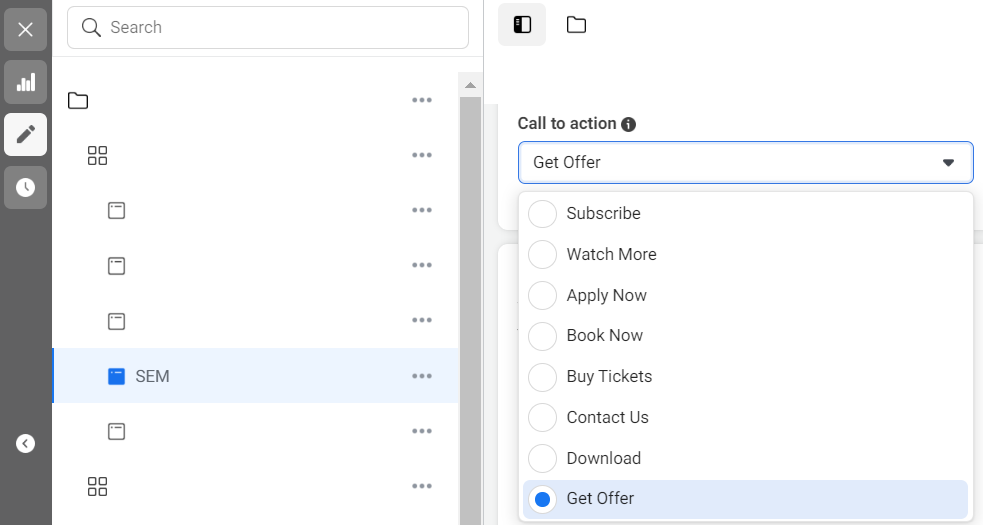Click the tree panel vertical scrollbar thumb
983x525 pixels.
[470, 310]
